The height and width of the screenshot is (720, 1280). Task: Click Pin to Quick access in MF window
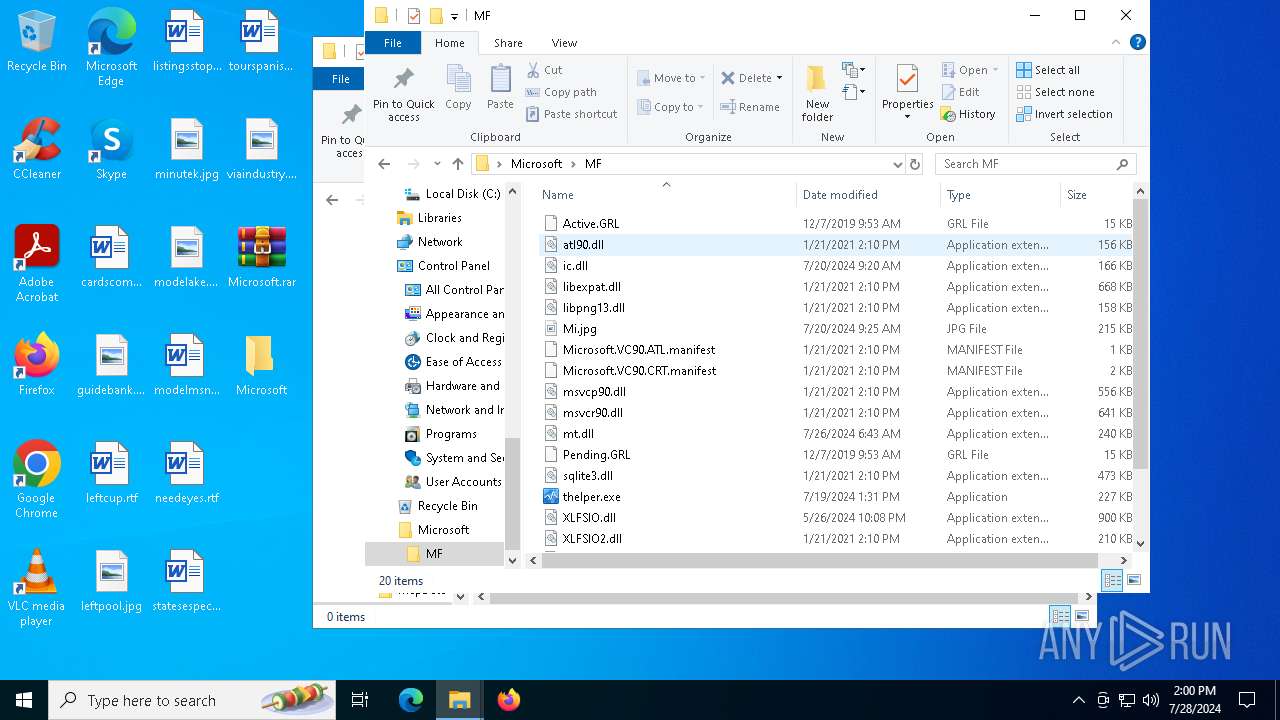[403, 94]
